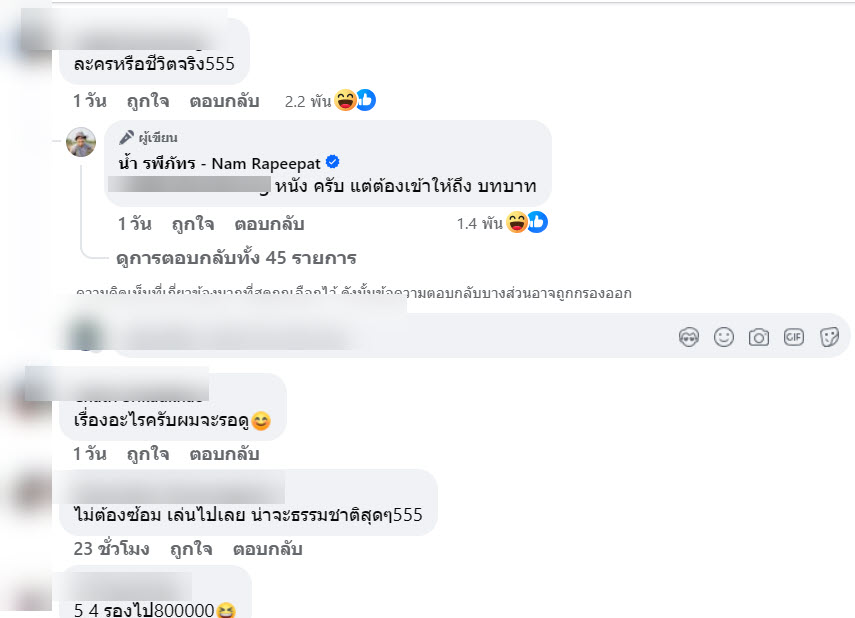
Task: Open Nam Rapeepat profile picture
Action: [81, 142]
